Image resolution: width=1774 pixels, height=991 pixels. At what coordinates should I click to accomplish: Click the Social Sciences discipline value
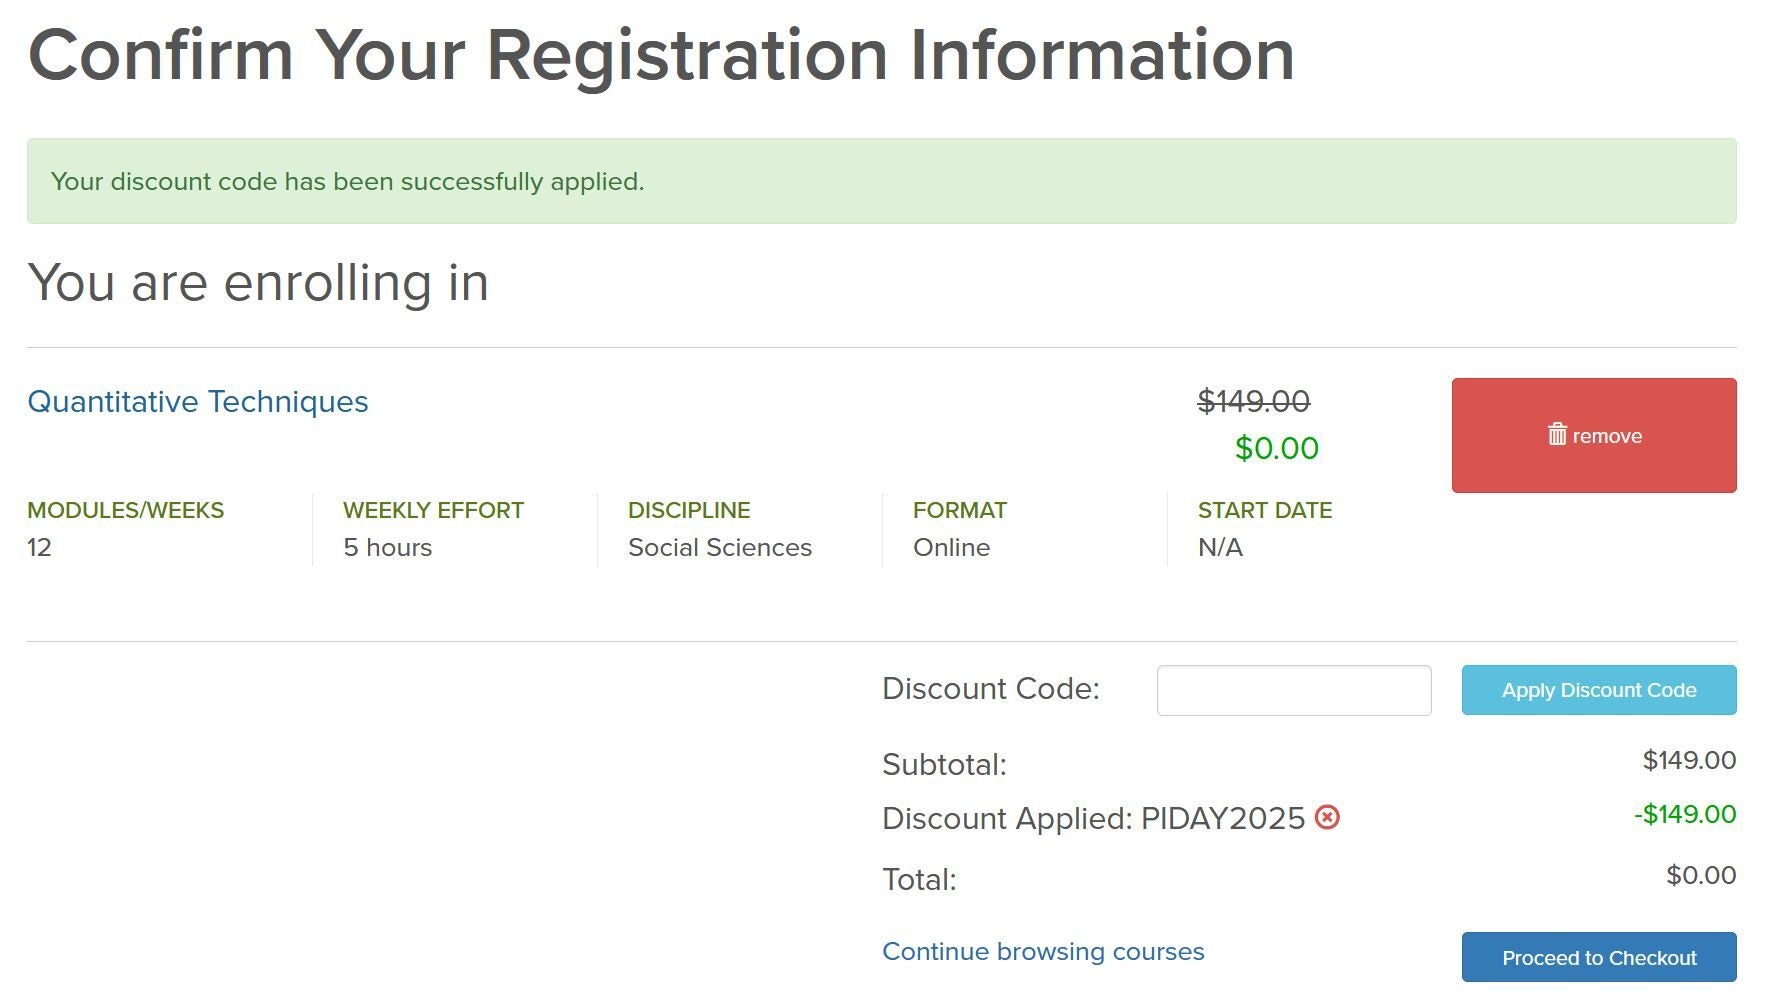click(x=719, y=548)
